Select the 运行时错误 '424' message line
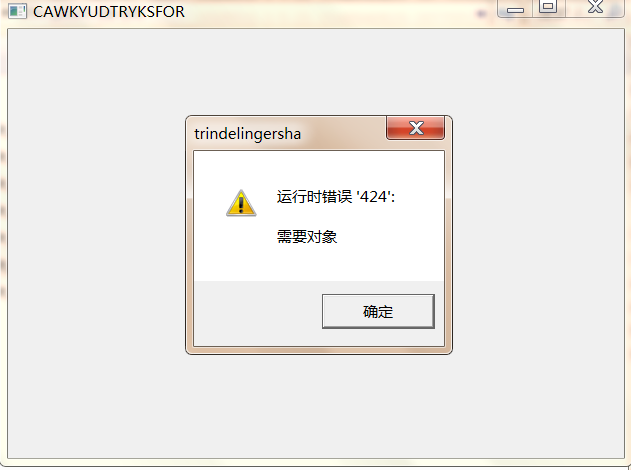The height and width of the screenshot is (470, 631). click(336, 197)
